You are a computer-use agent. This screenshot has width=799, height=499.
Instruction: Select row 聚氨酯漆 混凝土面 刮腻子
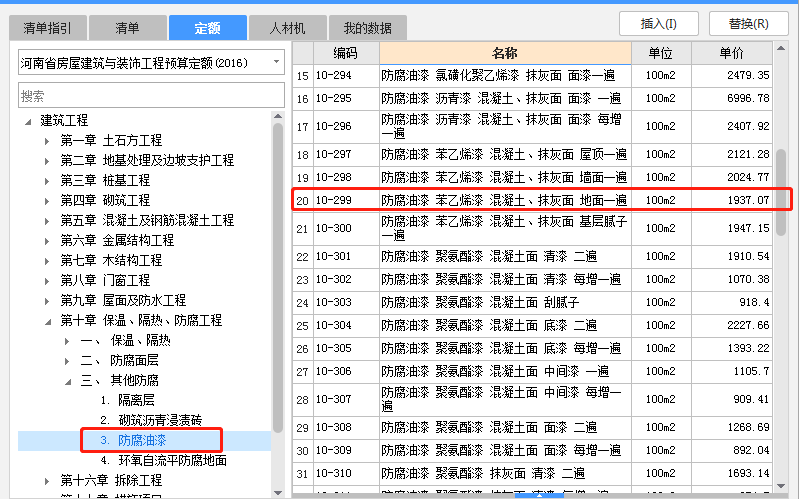tap(532, 302)
